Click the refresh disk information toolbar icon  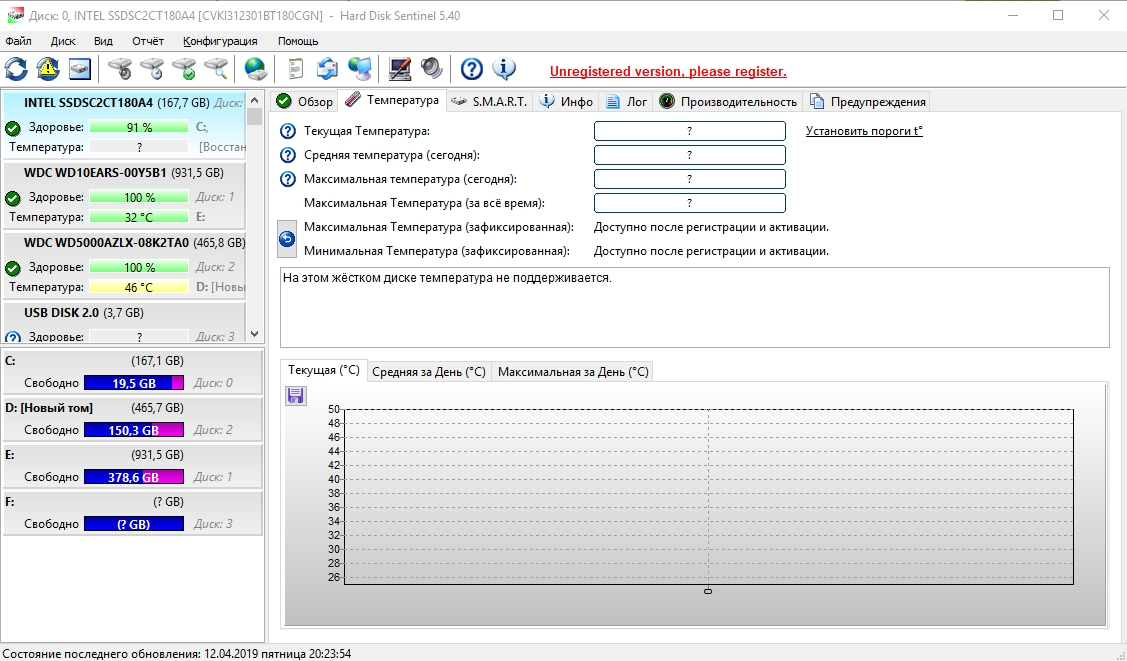tap(16, 69)
